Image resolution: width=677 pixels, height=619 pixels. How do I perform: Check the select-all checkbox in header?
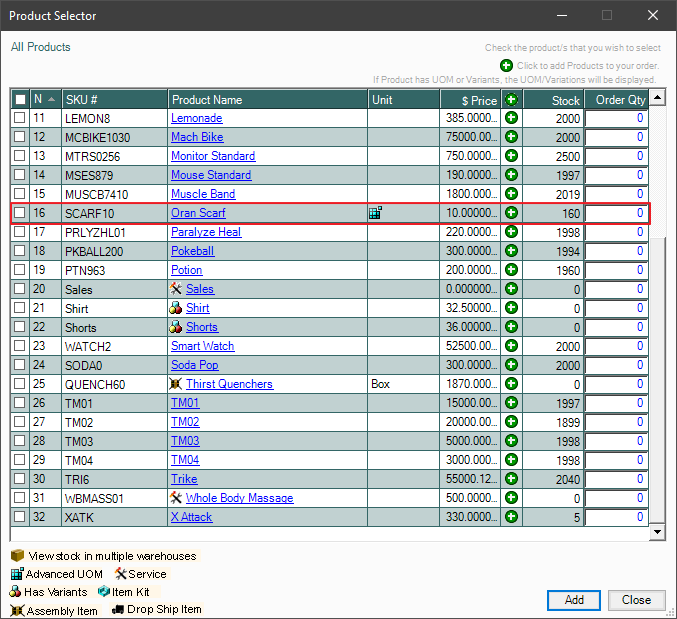tap(20, 100)
